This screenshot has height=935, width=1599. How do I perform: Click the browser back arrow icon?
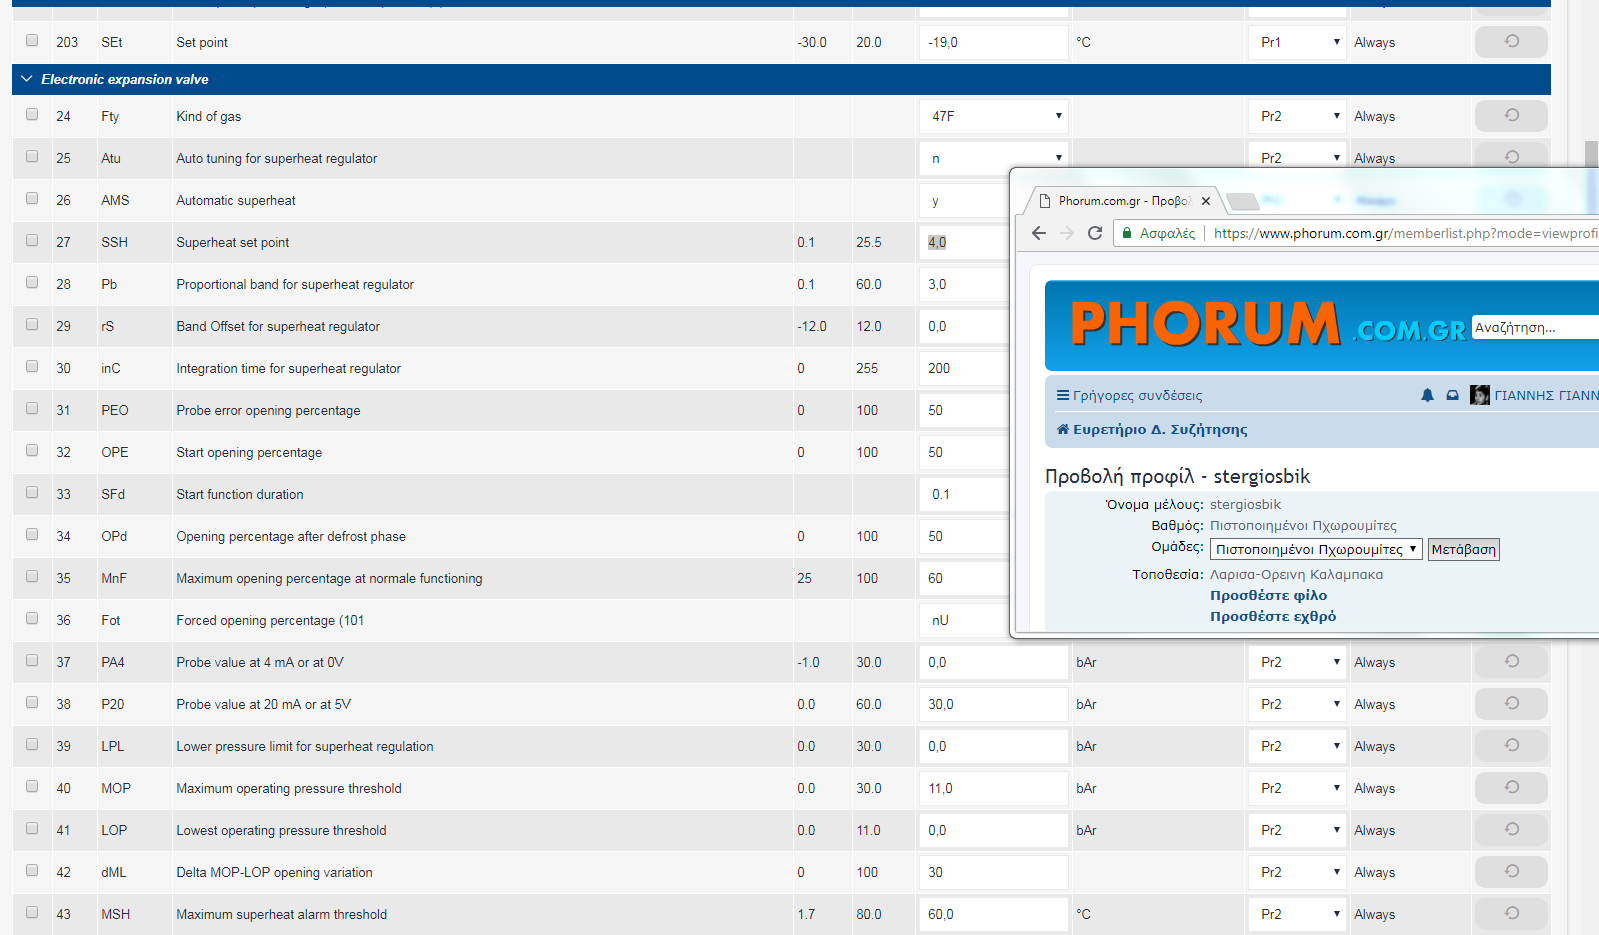pyautogui.click(x=1039, y=233)
